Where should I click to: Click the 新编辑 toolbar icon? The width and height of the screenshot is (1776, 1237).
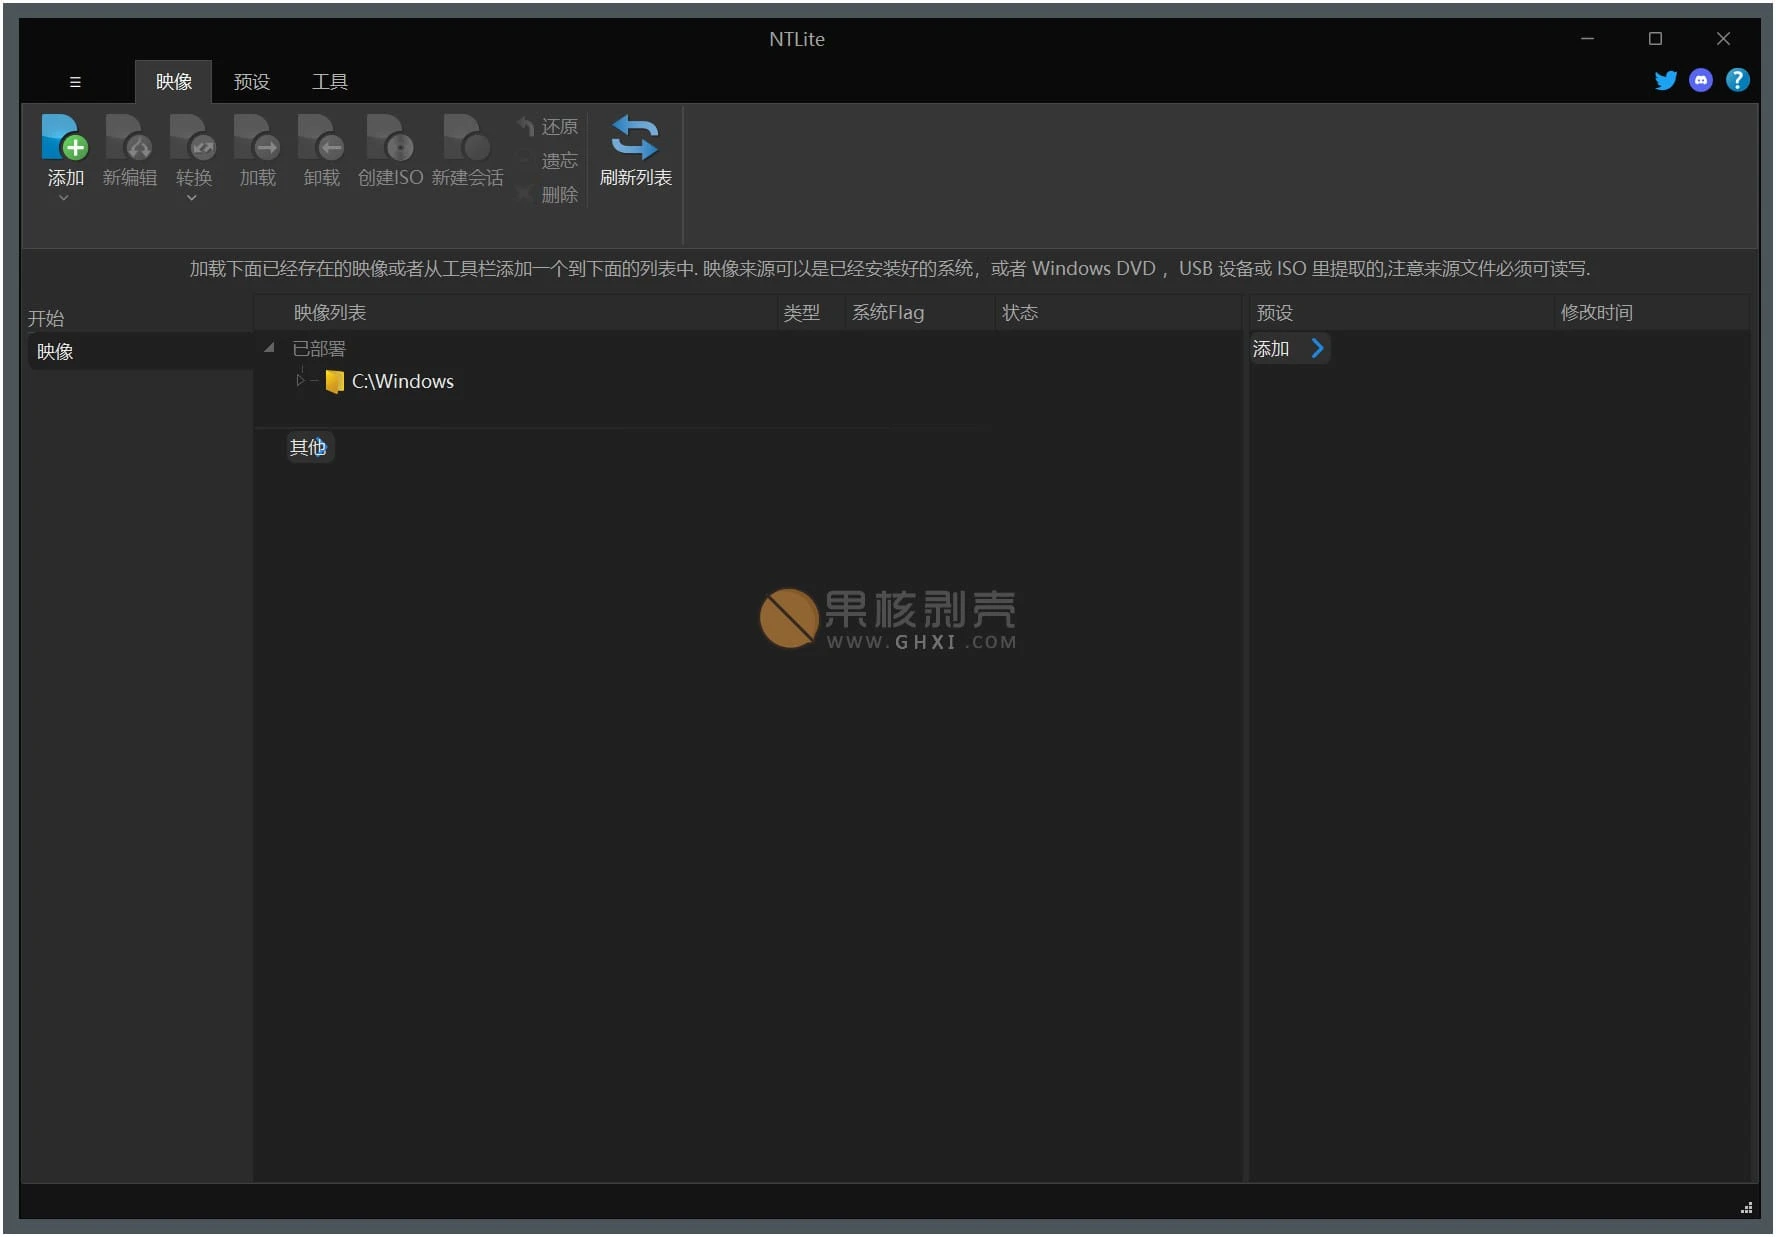[129, 138]
